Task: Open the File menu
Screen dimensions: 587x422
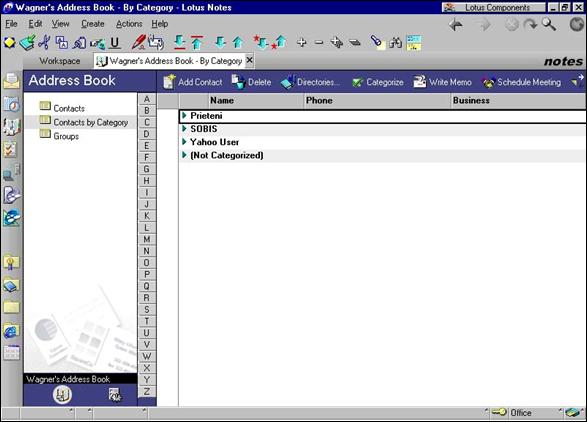Action: click(x=11, y=24)
